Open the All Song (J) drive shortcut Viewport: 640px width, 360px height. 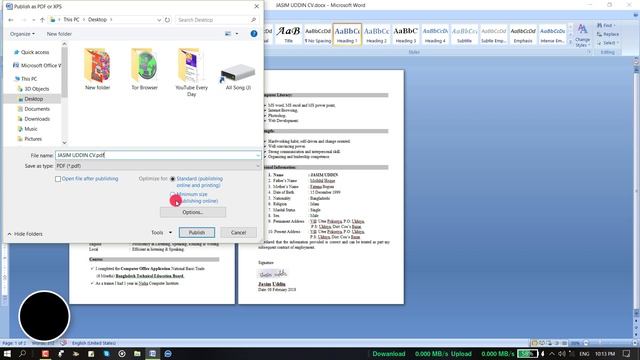coord(238,77)
